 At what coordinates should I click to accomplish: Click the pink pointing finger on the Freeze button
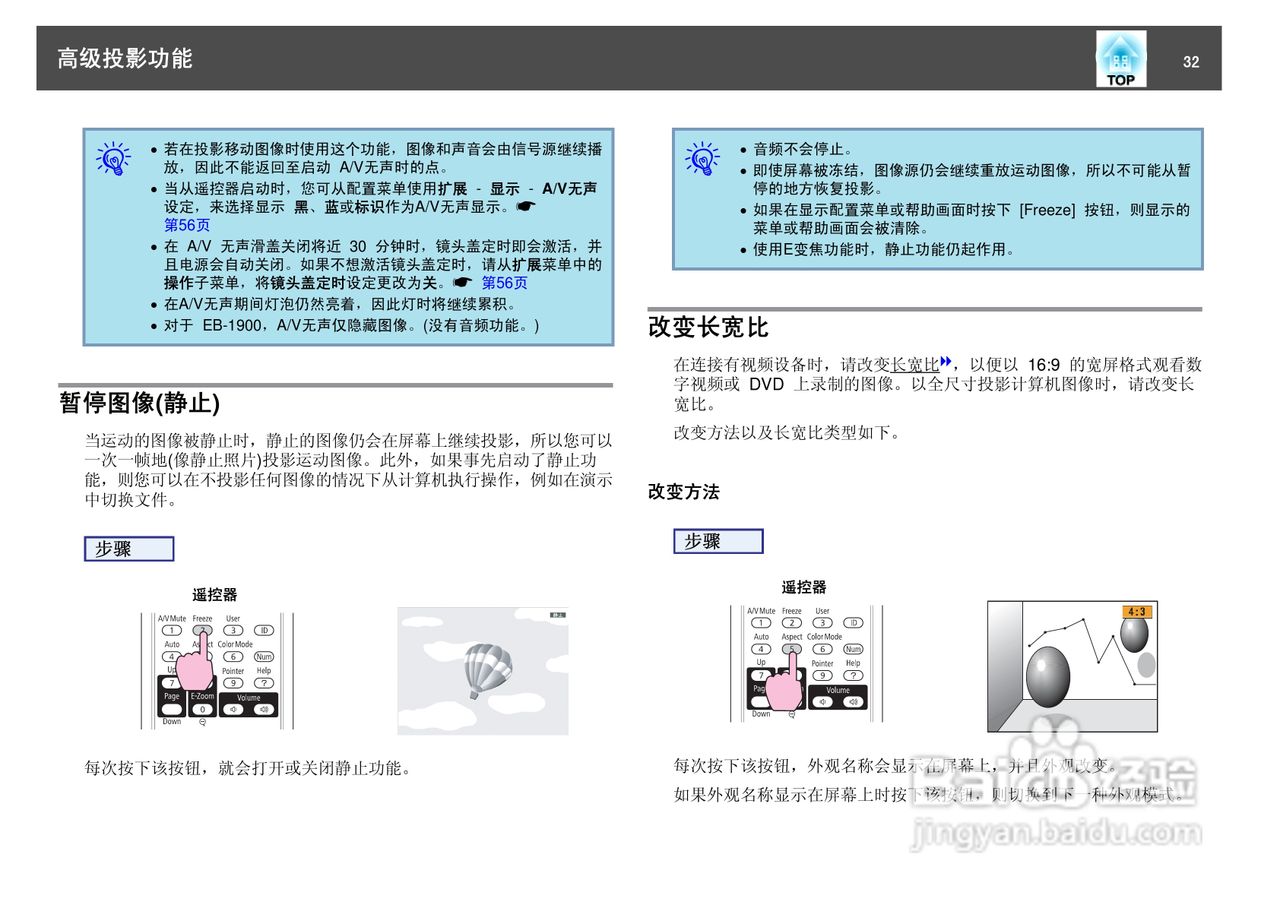click(195, 662)
